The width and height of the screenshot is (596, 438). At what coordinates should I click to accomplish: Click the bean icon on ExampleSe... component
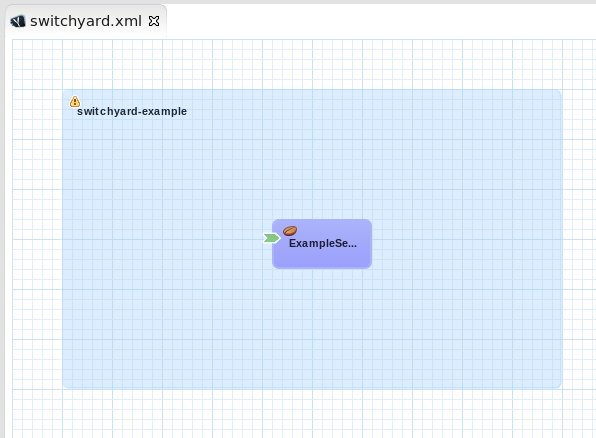pyautogui.click(x=290, y=231)
